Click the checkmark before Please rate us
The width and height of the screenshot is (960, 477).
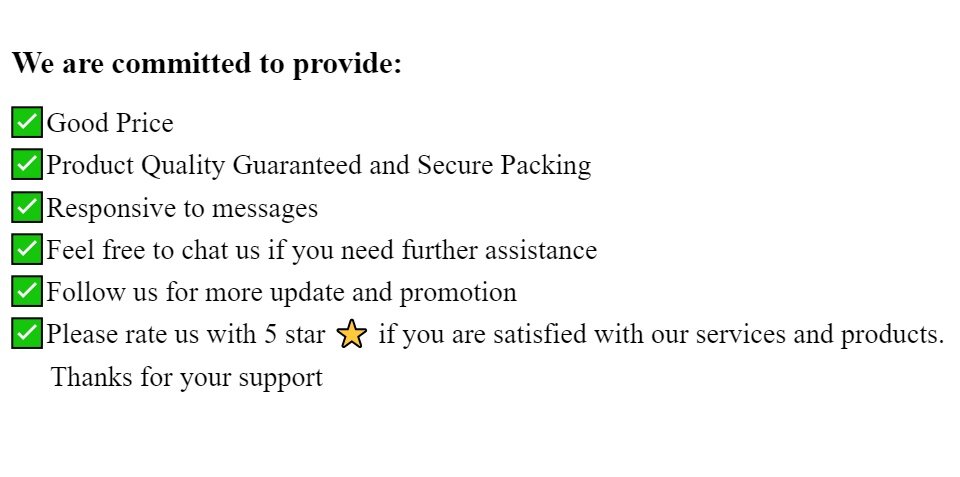[x=27, y=333]
